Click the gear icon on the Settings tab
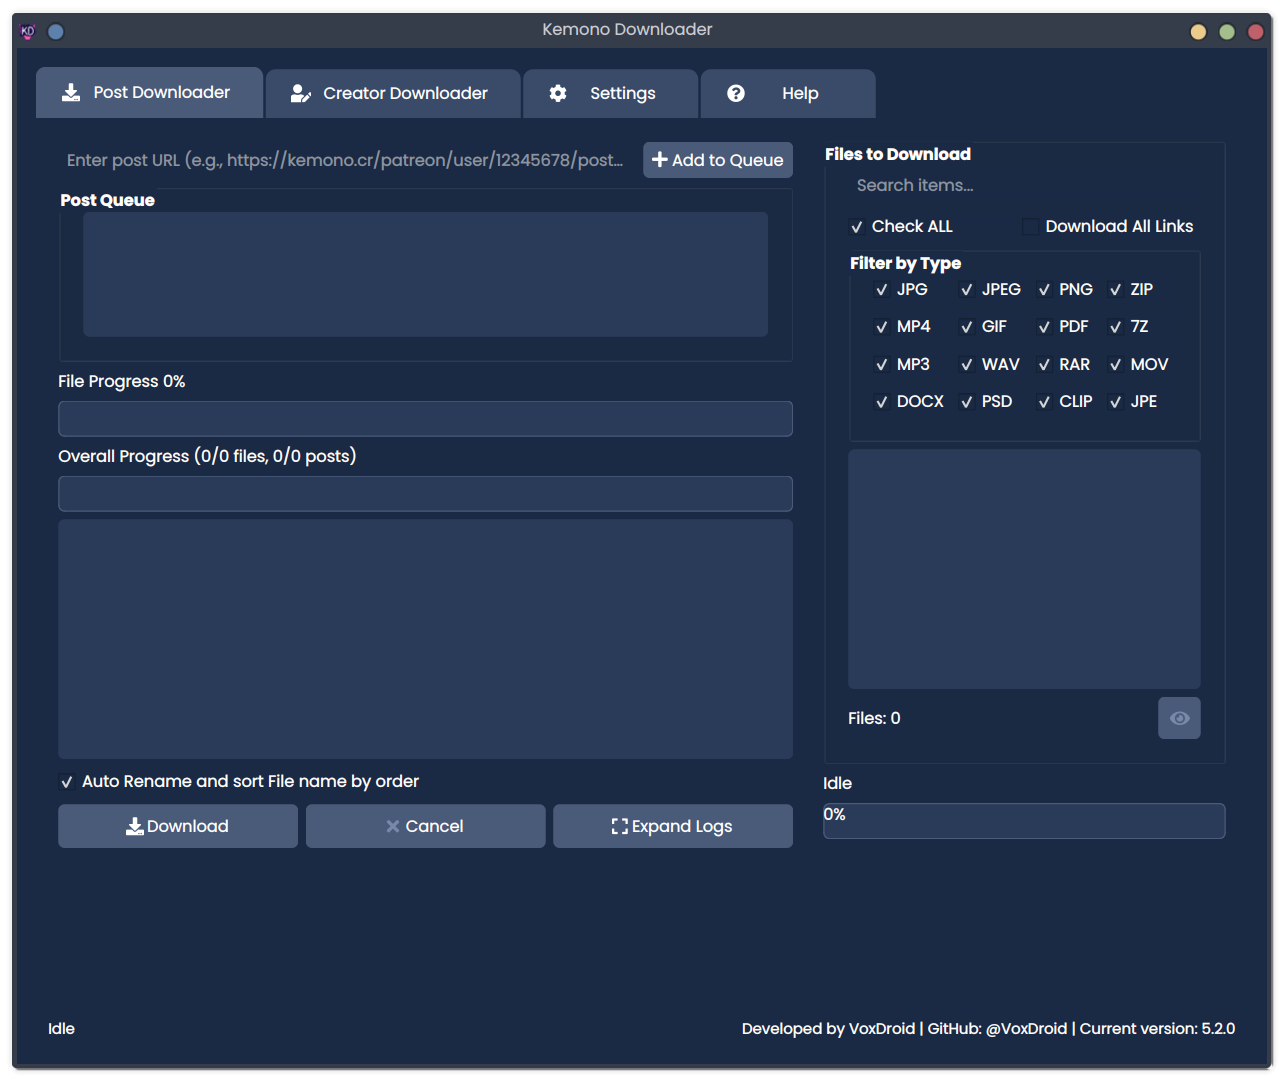Image resolution: width=1285 pixels, height=1082 pixels. click(557, 92)
